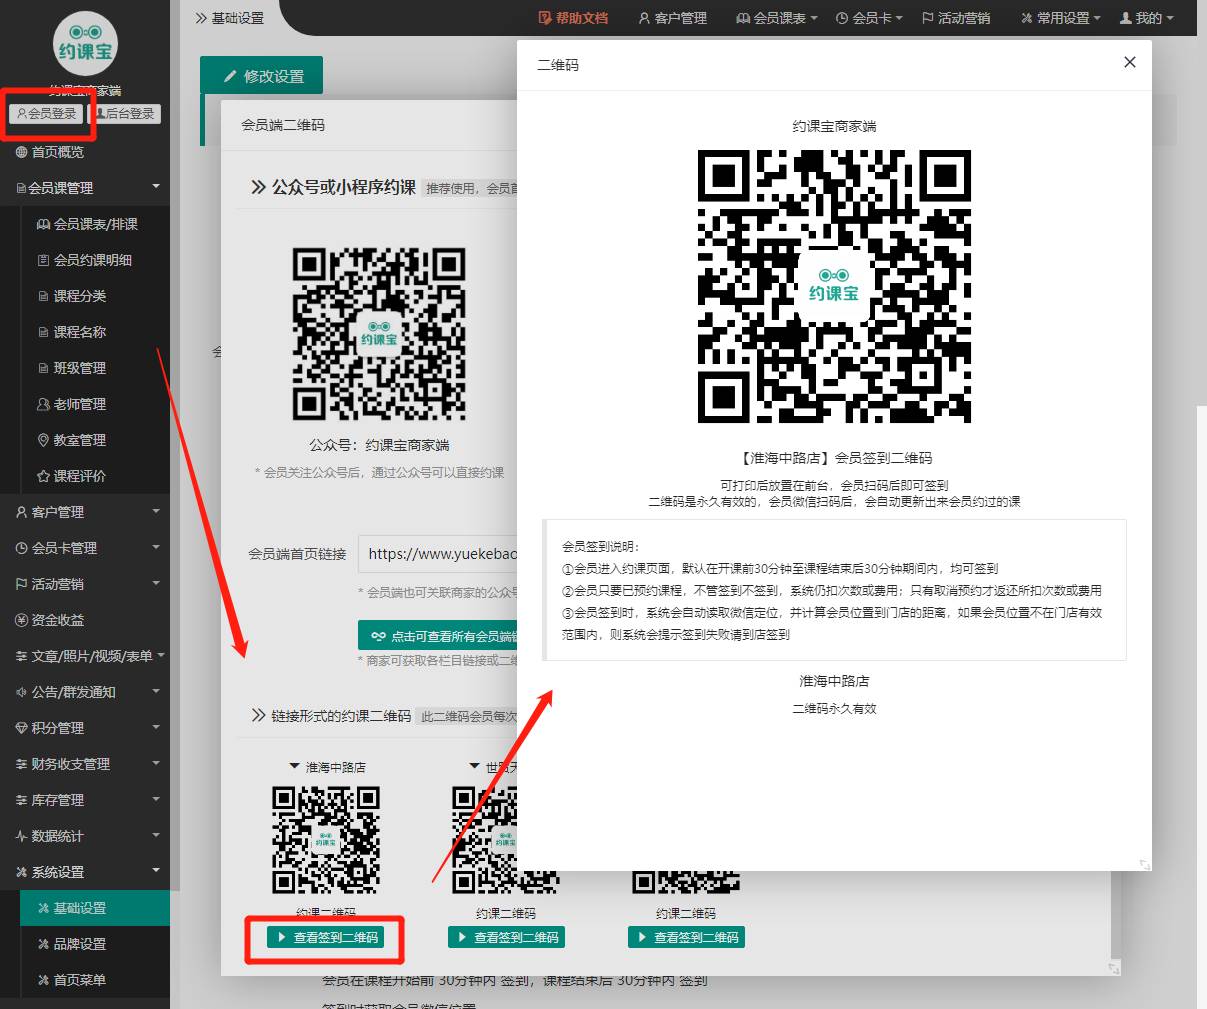The image size is (1207, 1009).
Task: Click the 公众号 QR code image
Action: [x=379, y=334]
